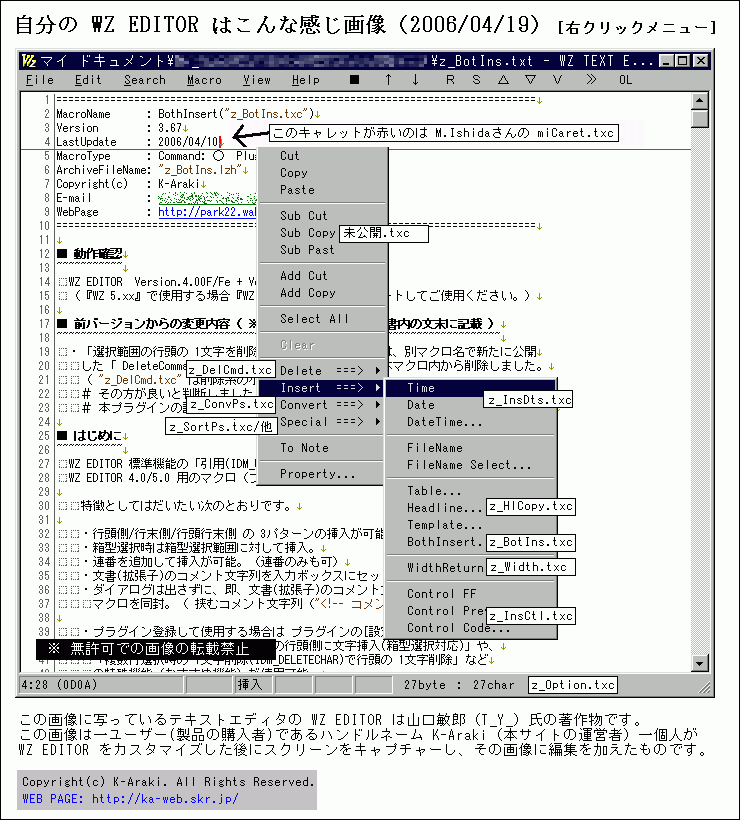740x820 pixels.
Task: Select Control Code... in Insert submenu
Action: click(471, 628)
